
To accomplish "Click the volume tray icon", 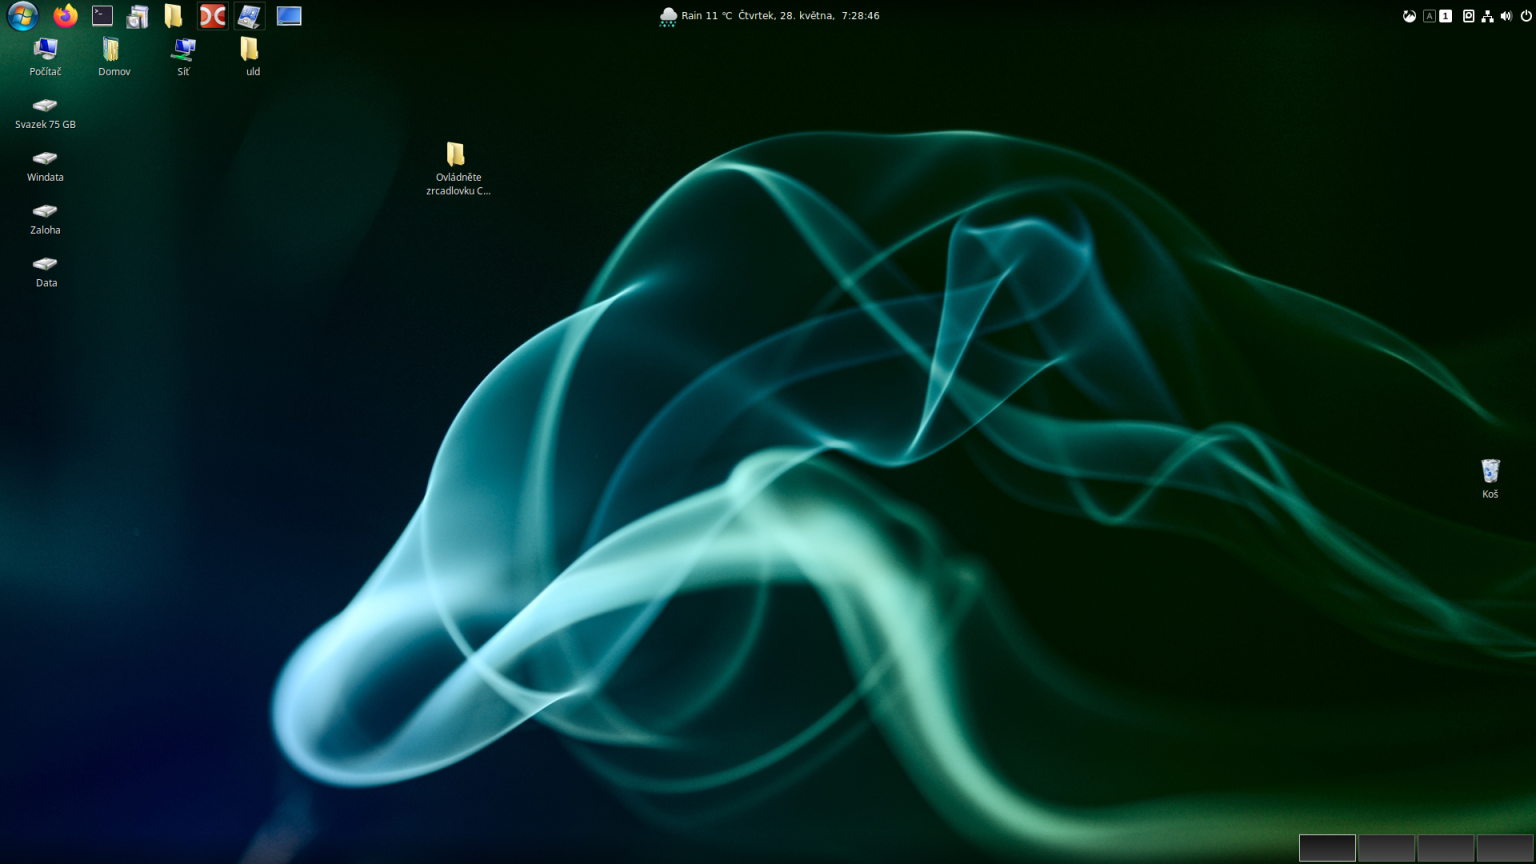I will coord(1506,15).
